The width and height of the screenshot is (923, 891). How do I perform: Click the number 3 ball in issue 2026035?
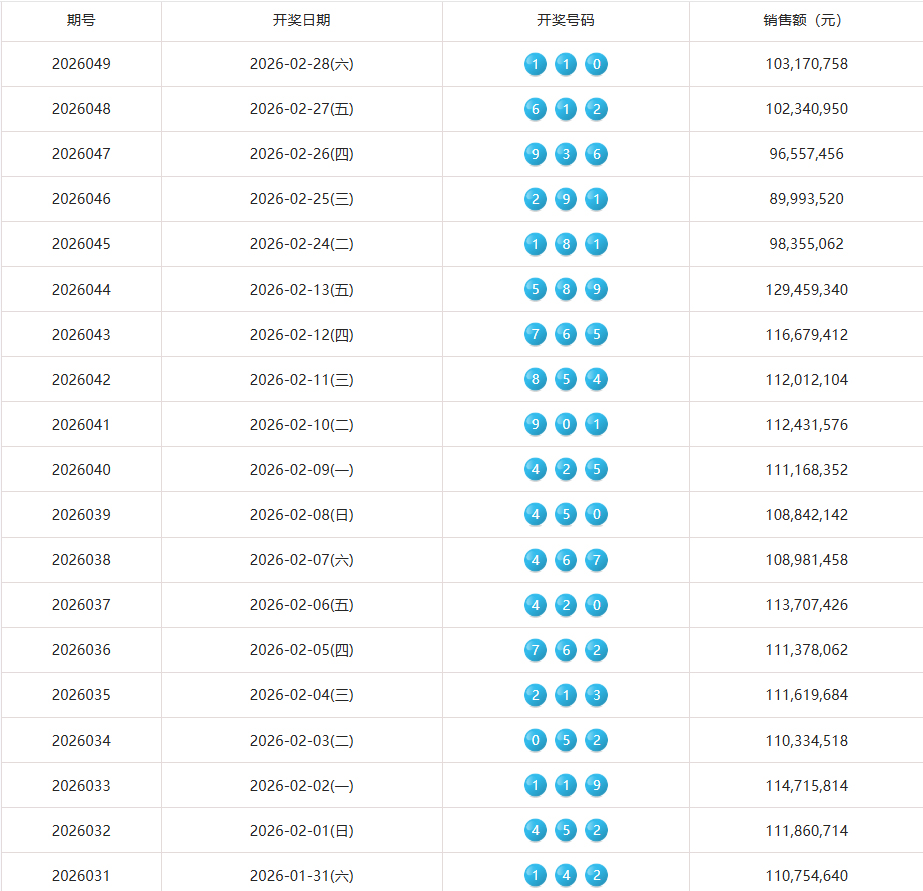click(596, 695)
